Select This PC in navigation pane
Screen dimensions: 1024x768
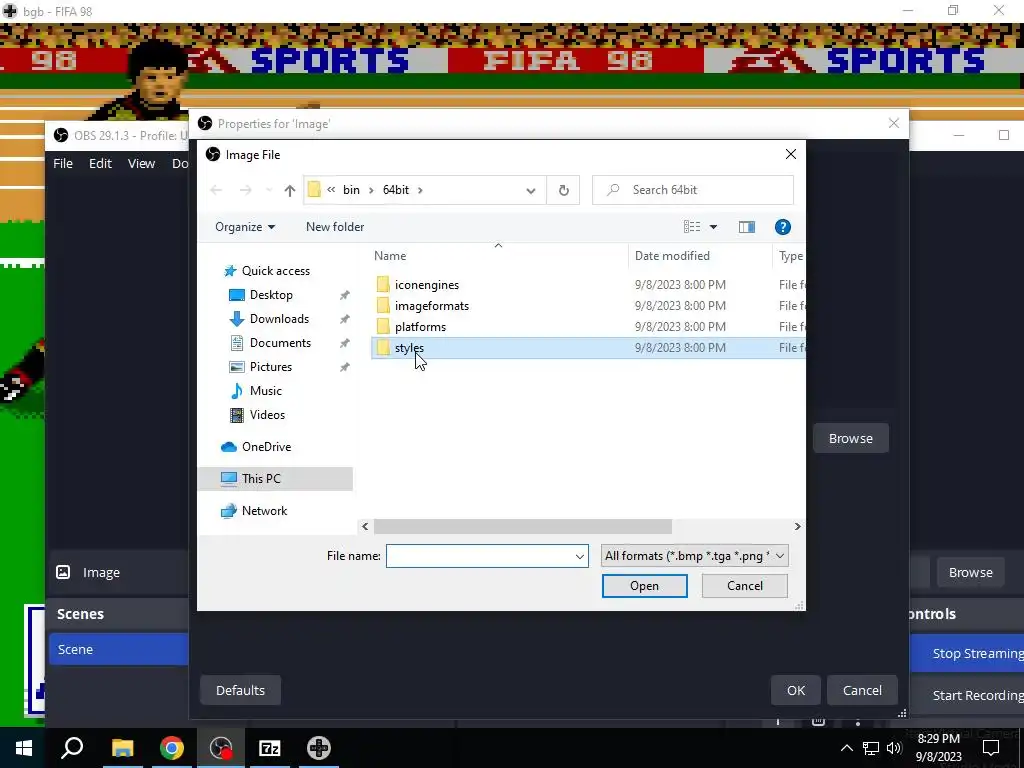(x=275, y=479)
